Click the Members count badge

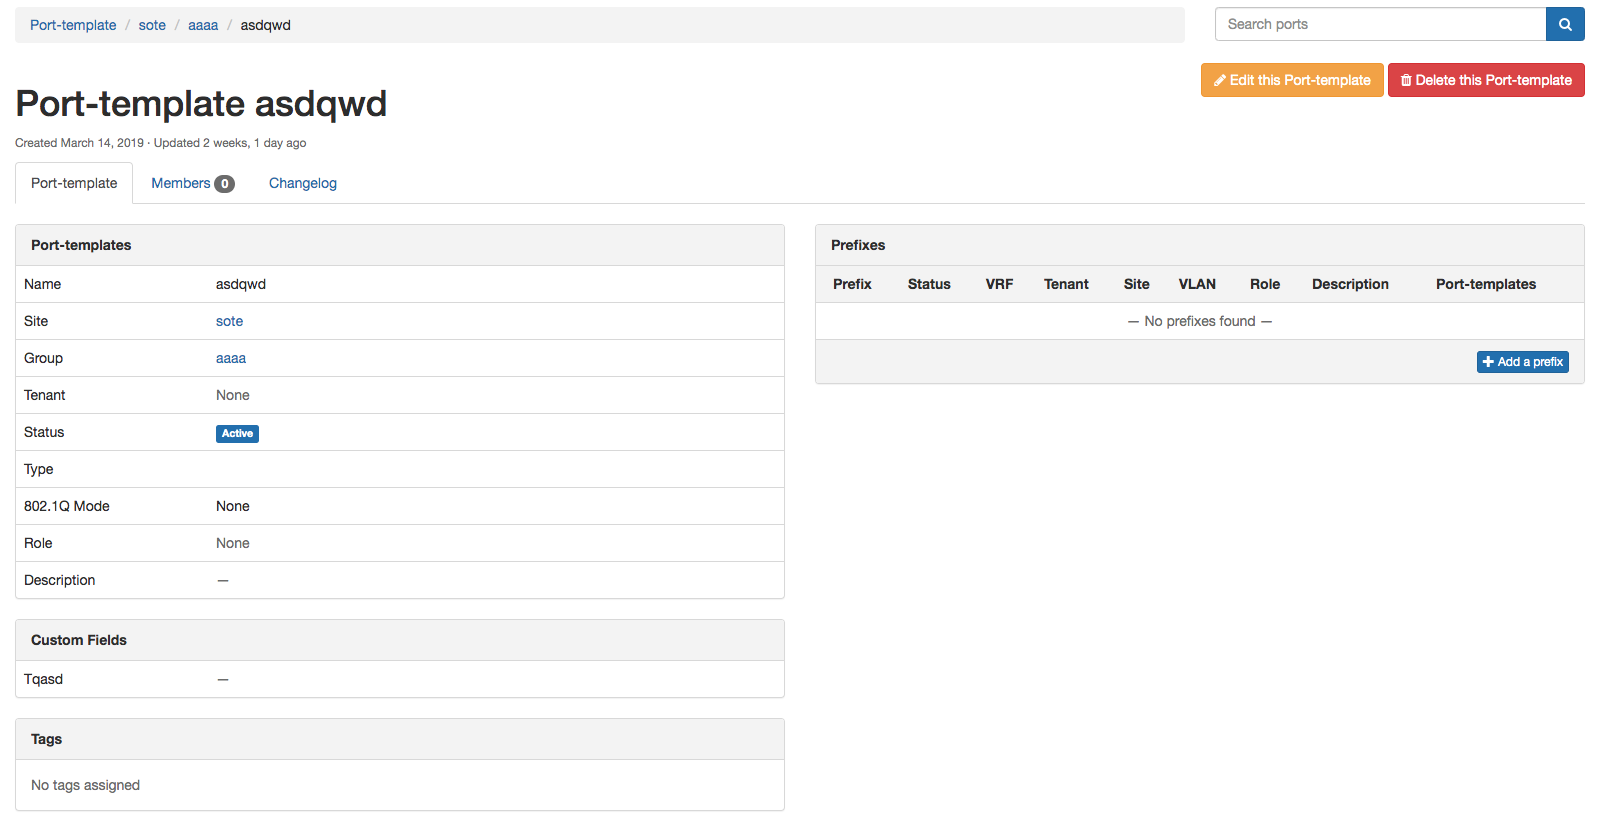(x=225, y=184)
